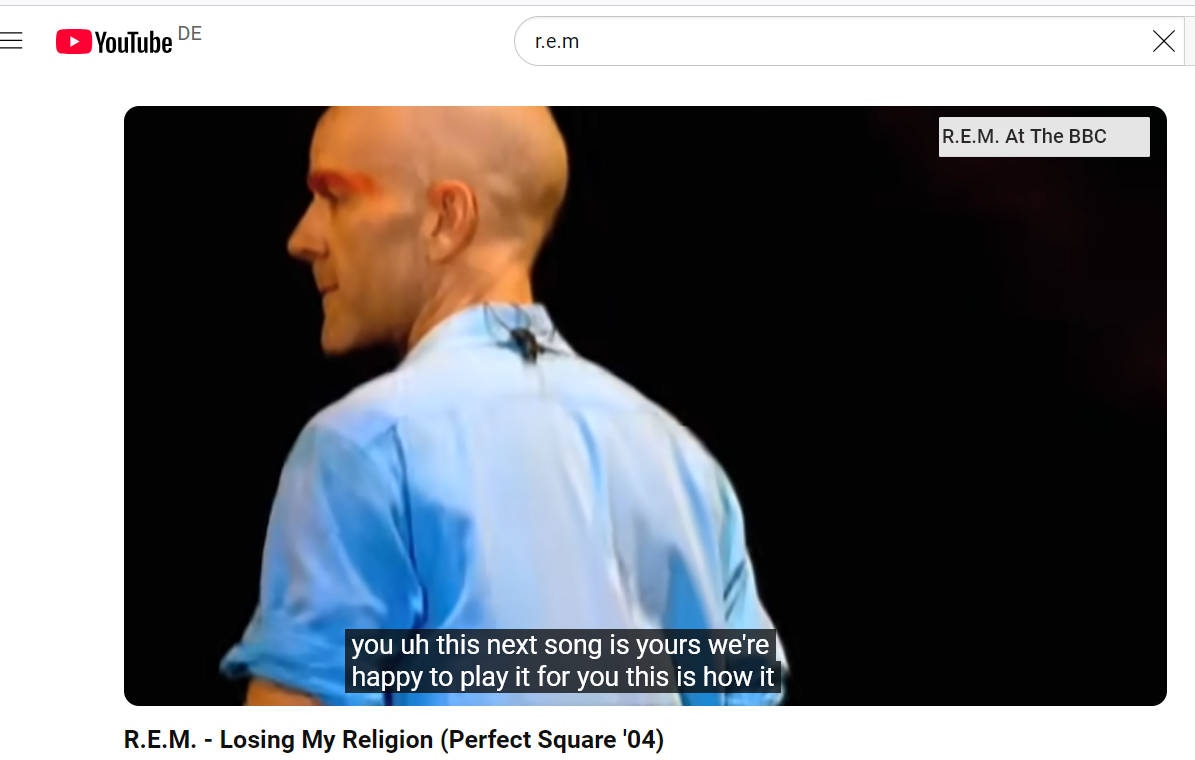Pause the video by clicking the player

(645, 406)
